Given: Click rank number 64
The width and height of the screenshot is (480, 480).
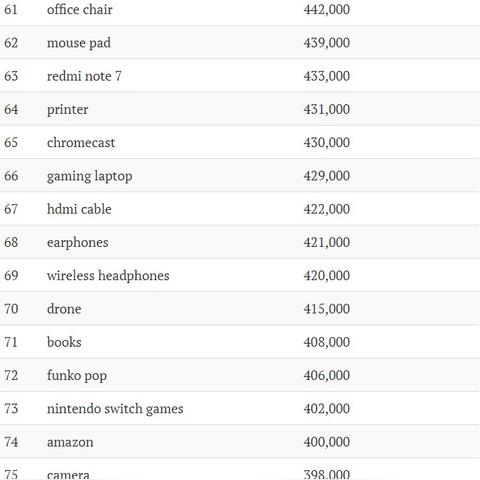Looking at the screenshot, I should click(x=11, y=109).
